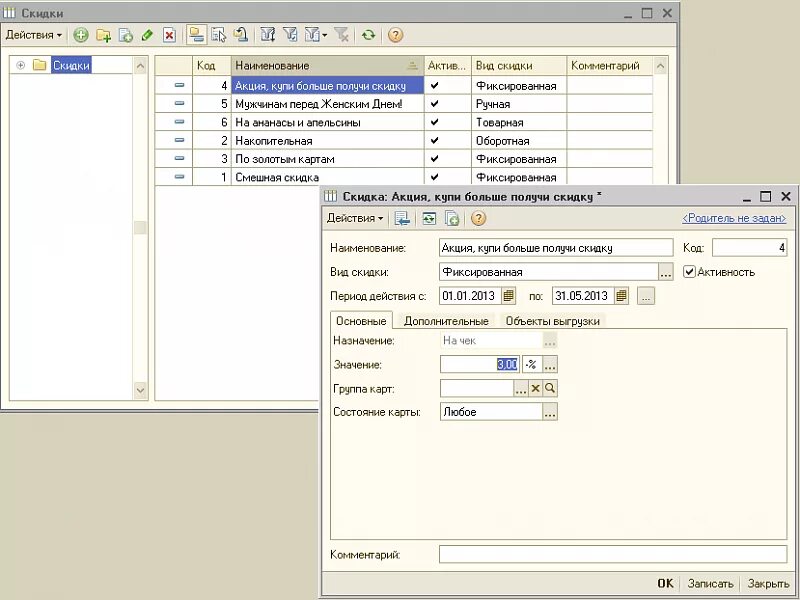The image size is (800, 600).
Task: Open calendar for the end date 31.05.2013
Action: (621, 296)
